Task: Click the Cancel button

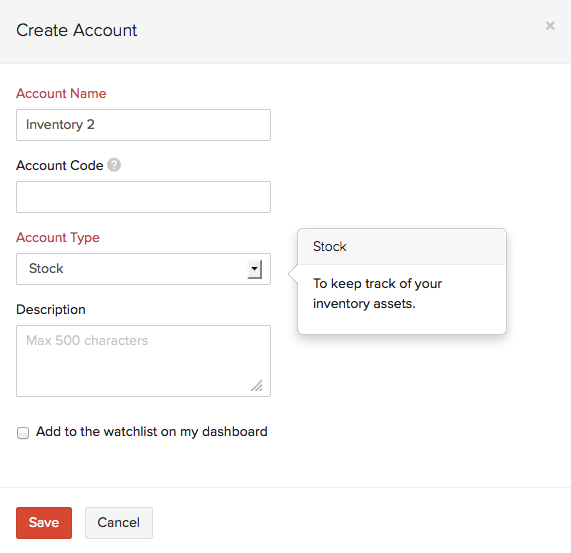Action: 119,522
